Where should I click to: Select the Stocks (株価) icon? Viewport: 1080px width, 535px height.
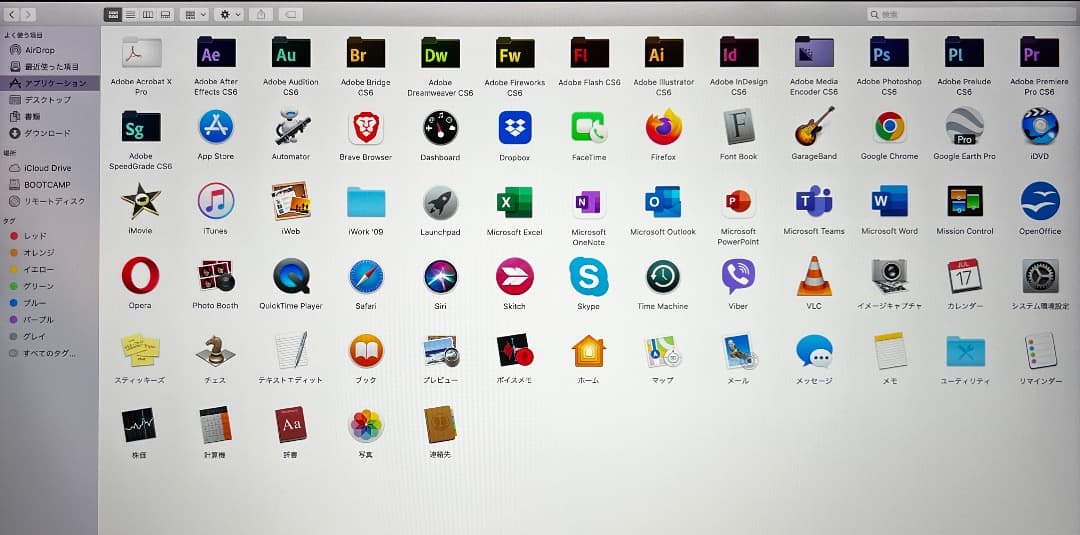(x=138, y=425)
